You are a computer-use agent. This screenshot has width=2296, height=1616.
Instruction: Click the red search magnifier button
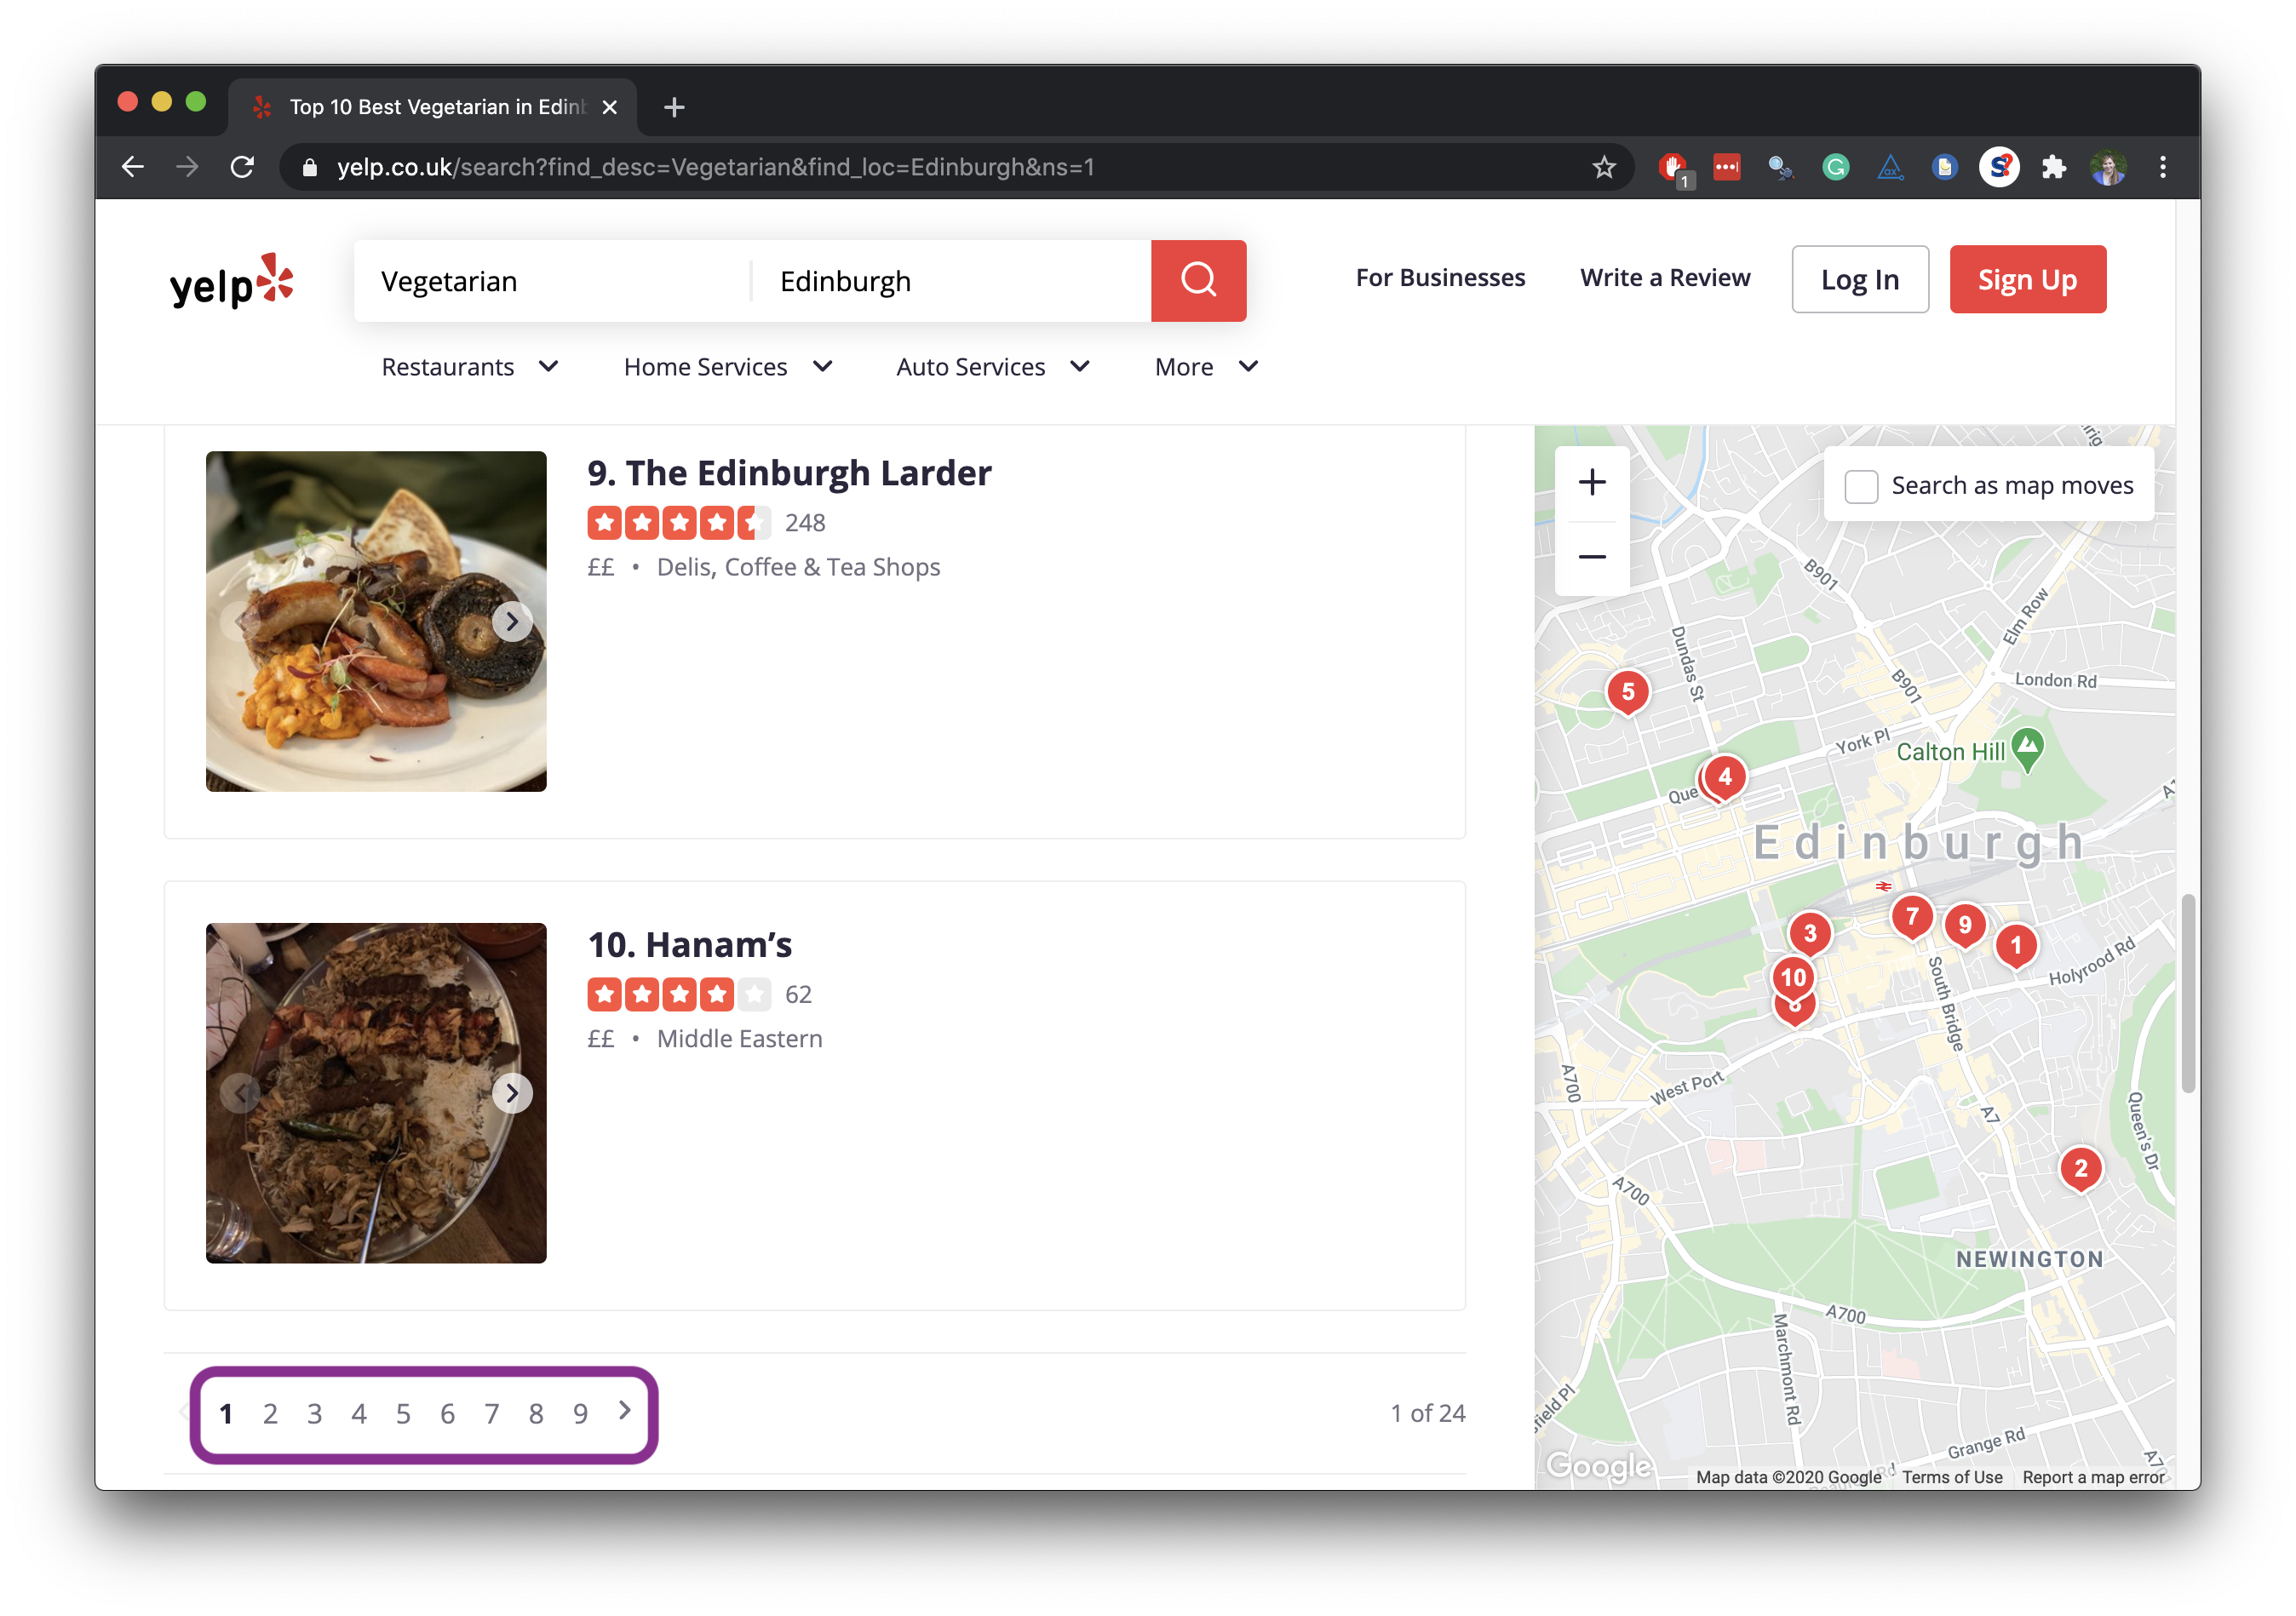tap(1198, 280)
